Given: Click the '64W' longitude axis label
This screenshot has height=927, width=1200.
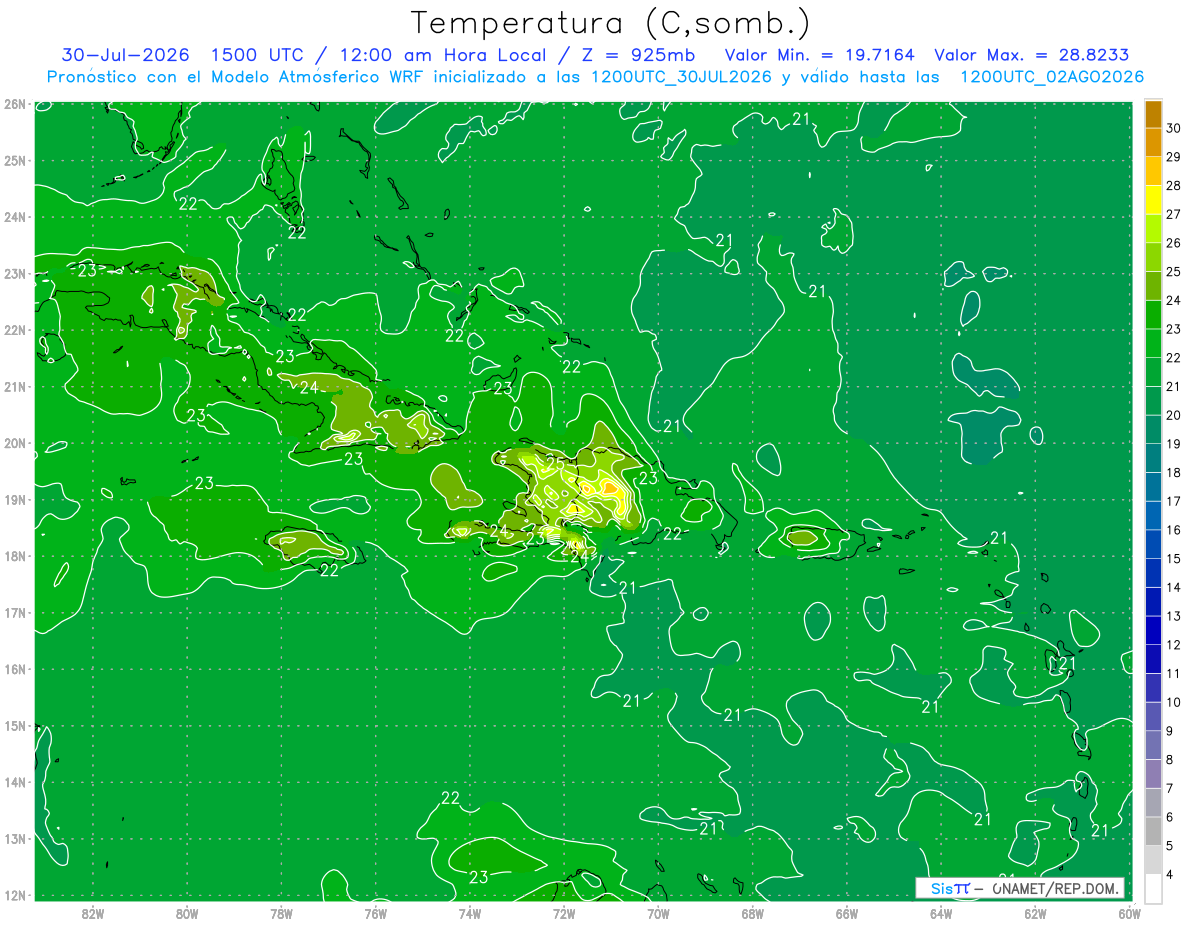Looking at the screenshot, I should point(940,913).
